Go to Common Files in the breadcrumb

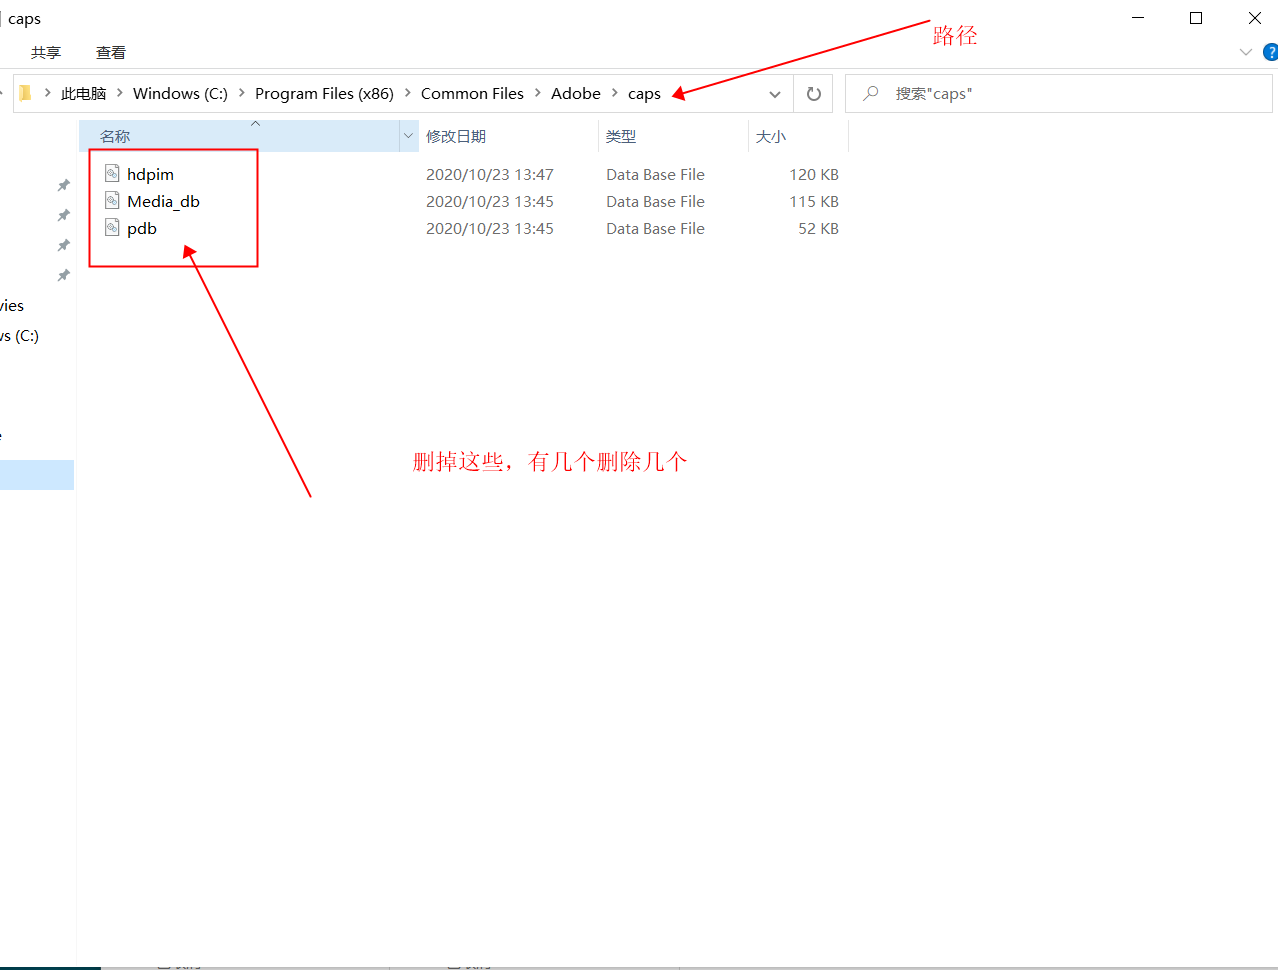472,93
